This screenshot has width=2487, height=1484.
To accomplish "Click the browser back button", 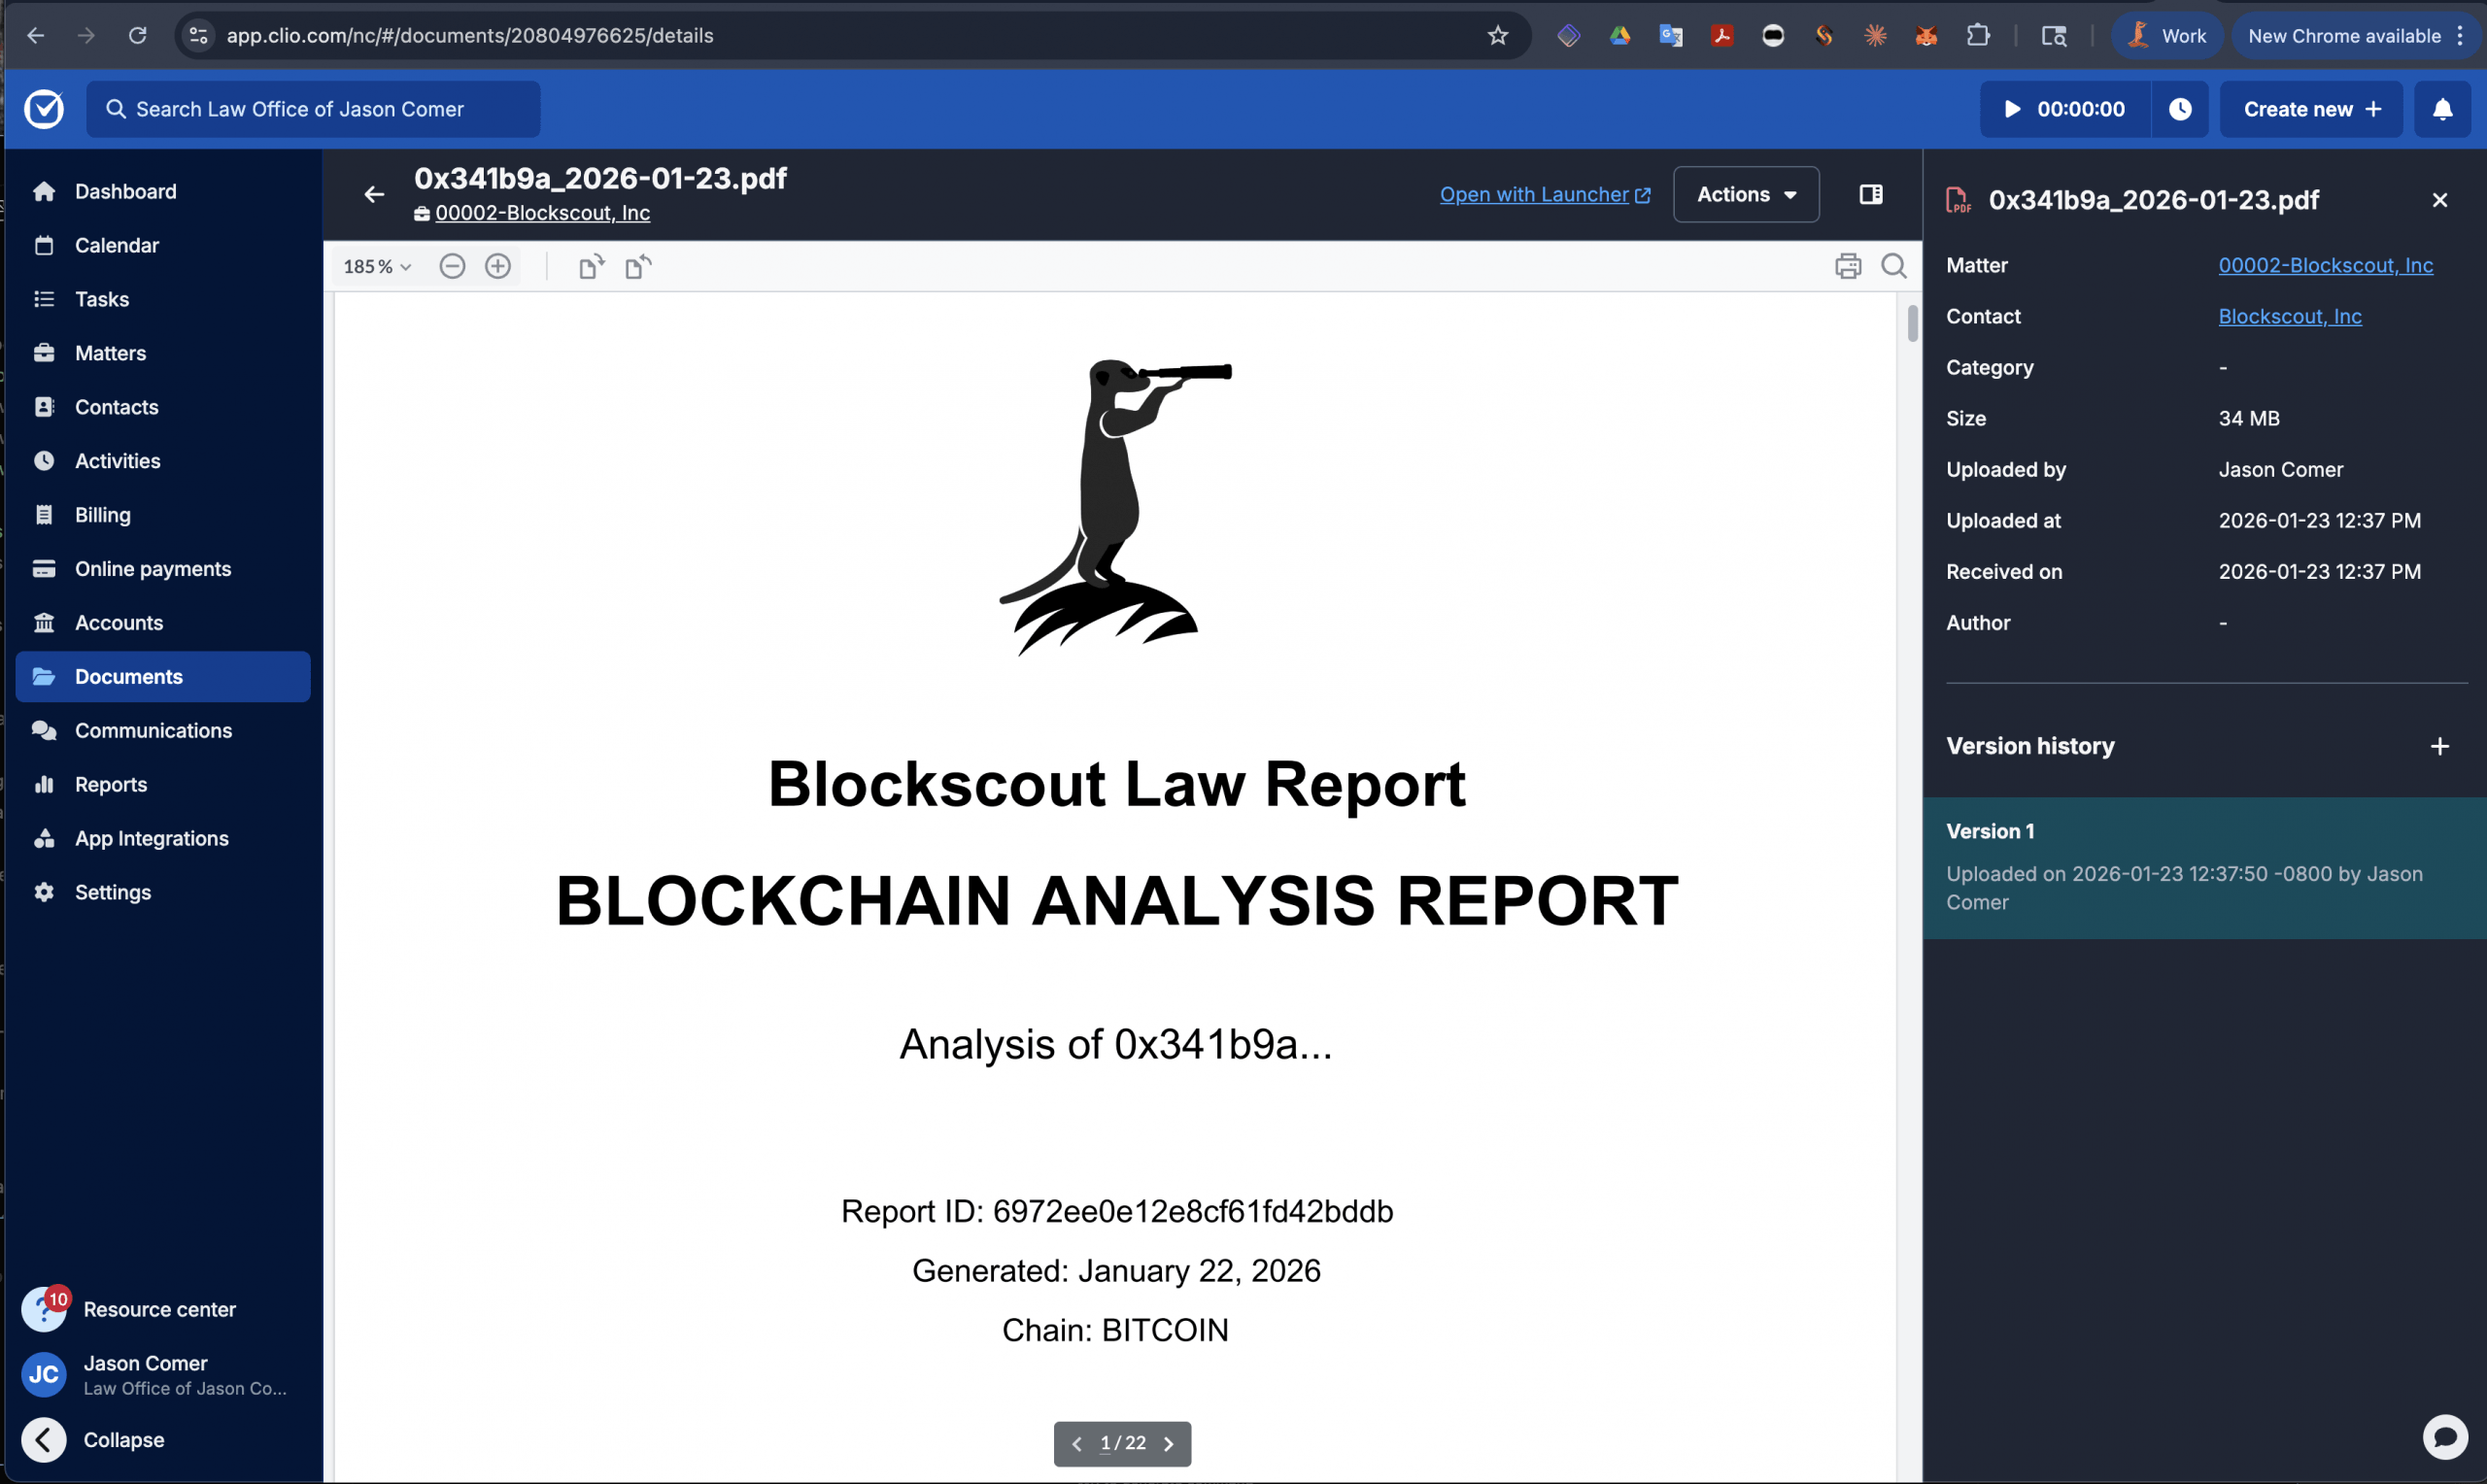I will click(x=35, y=36).
